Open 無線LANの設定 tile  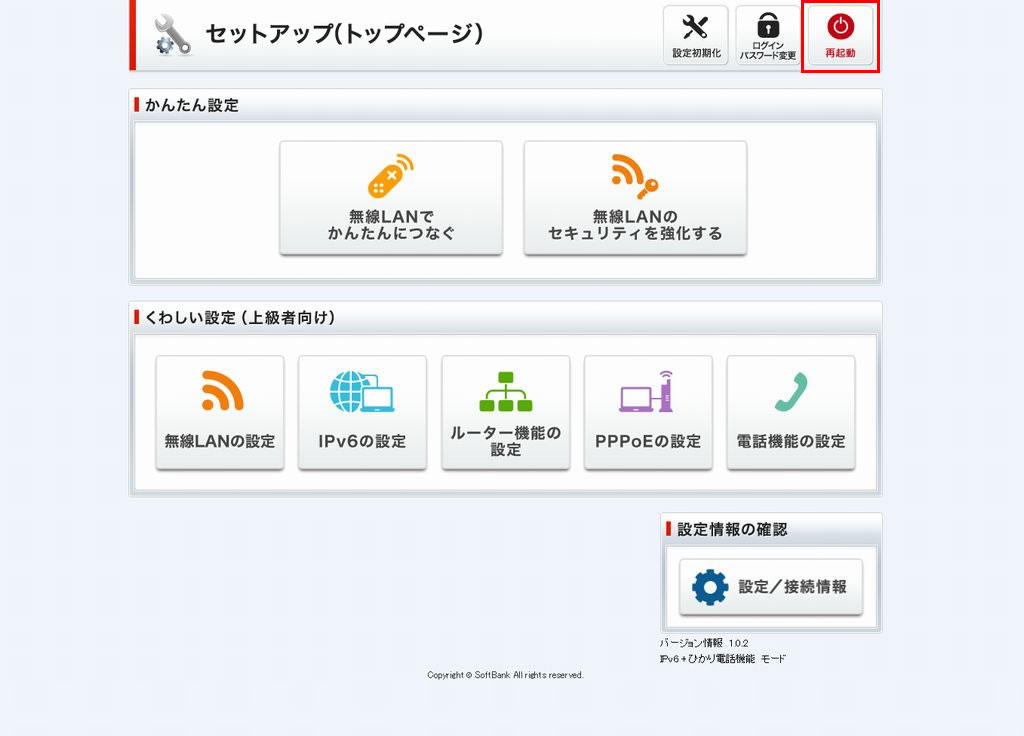point(220,412)
